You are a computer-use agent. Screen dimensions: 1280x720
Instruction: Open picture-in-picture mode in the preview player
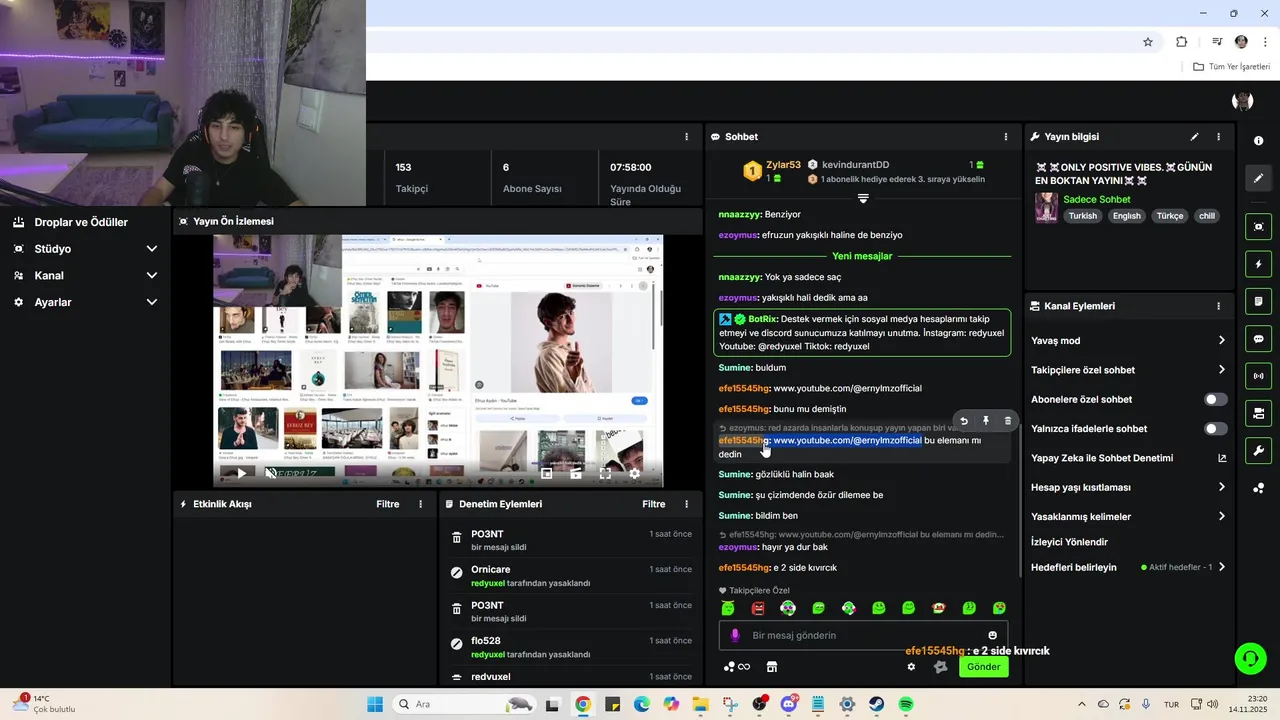coord(547,473)
